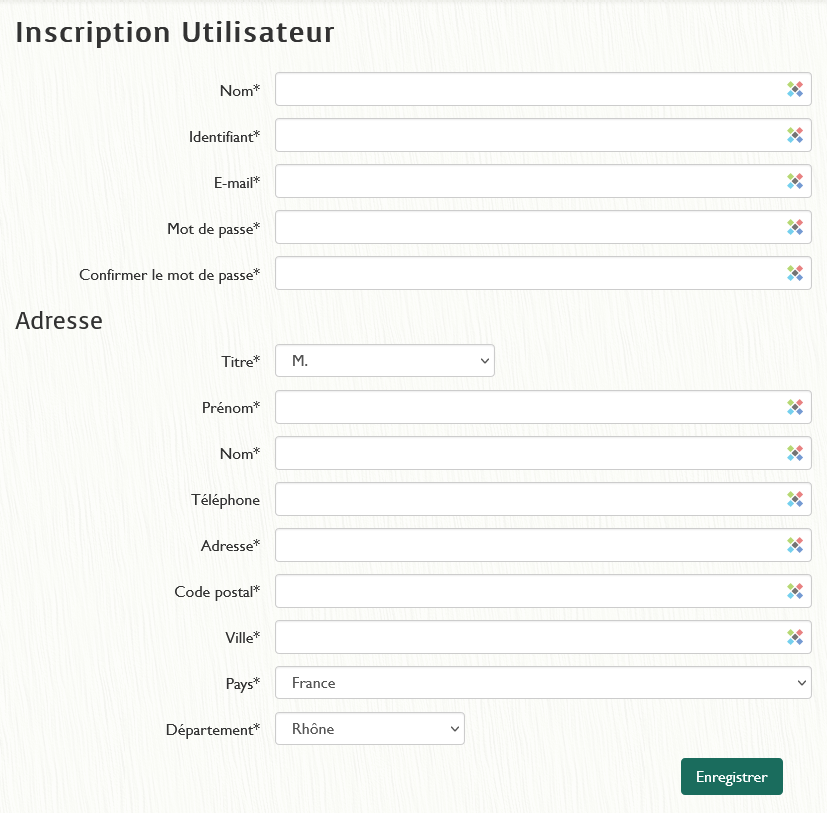
Task: Expand the Département dropdown showing Rhône
Action: [x=370, y=729]
